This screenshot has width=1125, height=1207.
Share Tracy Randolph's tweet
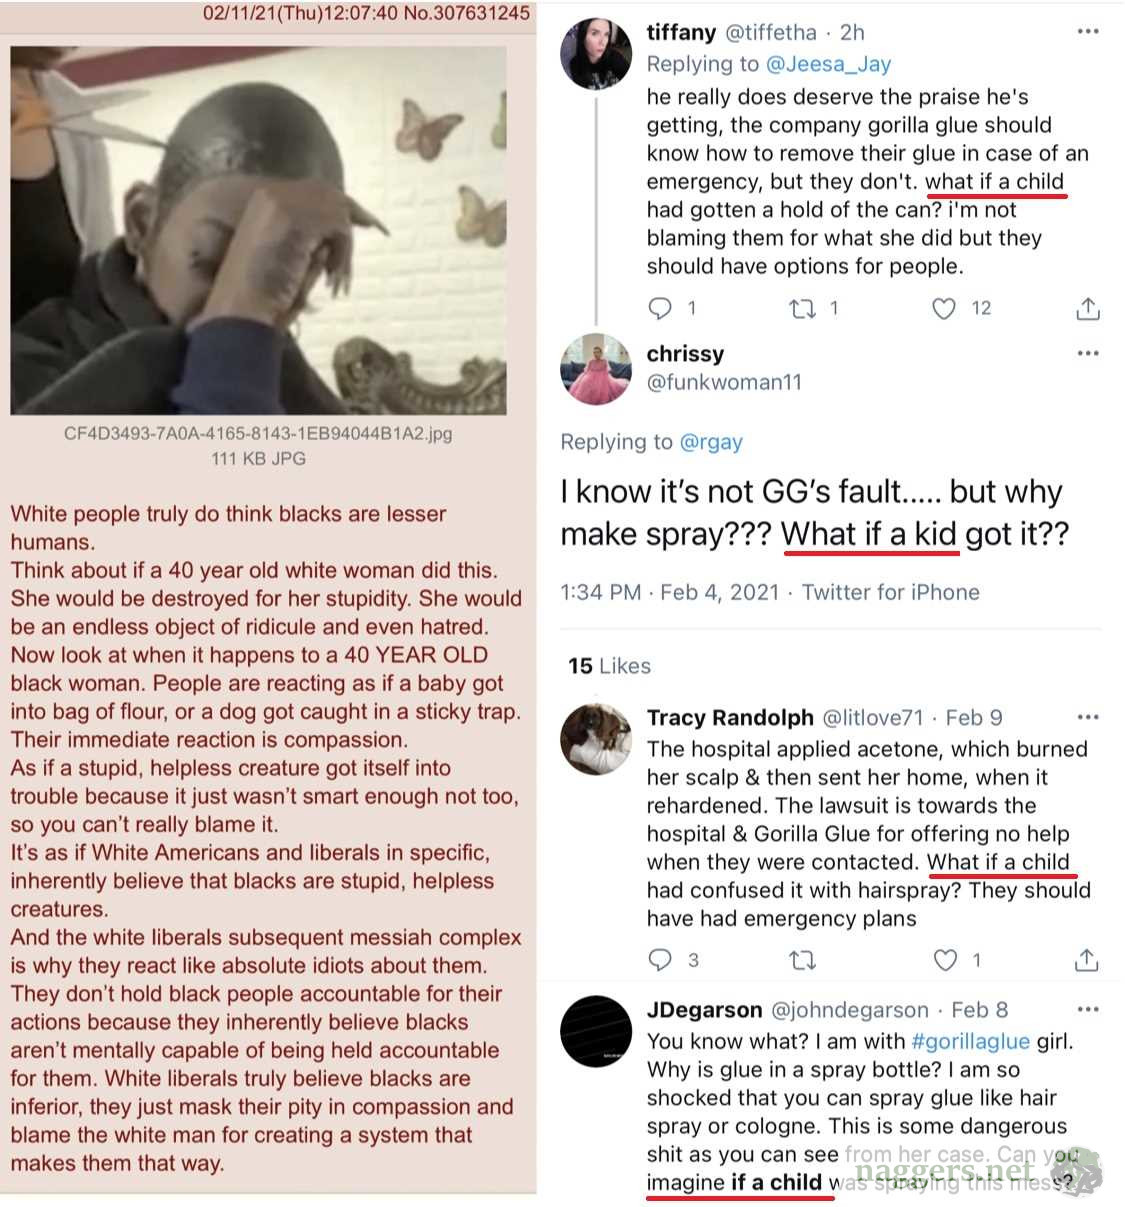(x=1087, y=960)
